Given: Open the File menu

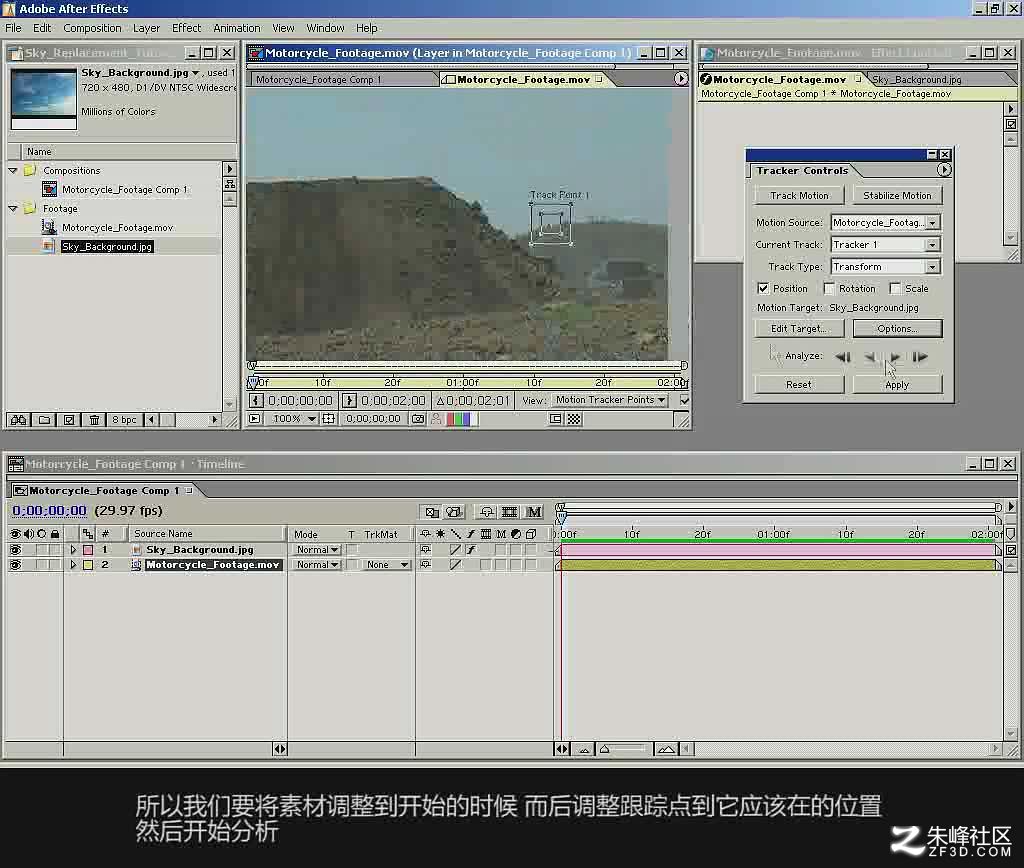Looking at the screenshot, I should (x=13, y=28).
